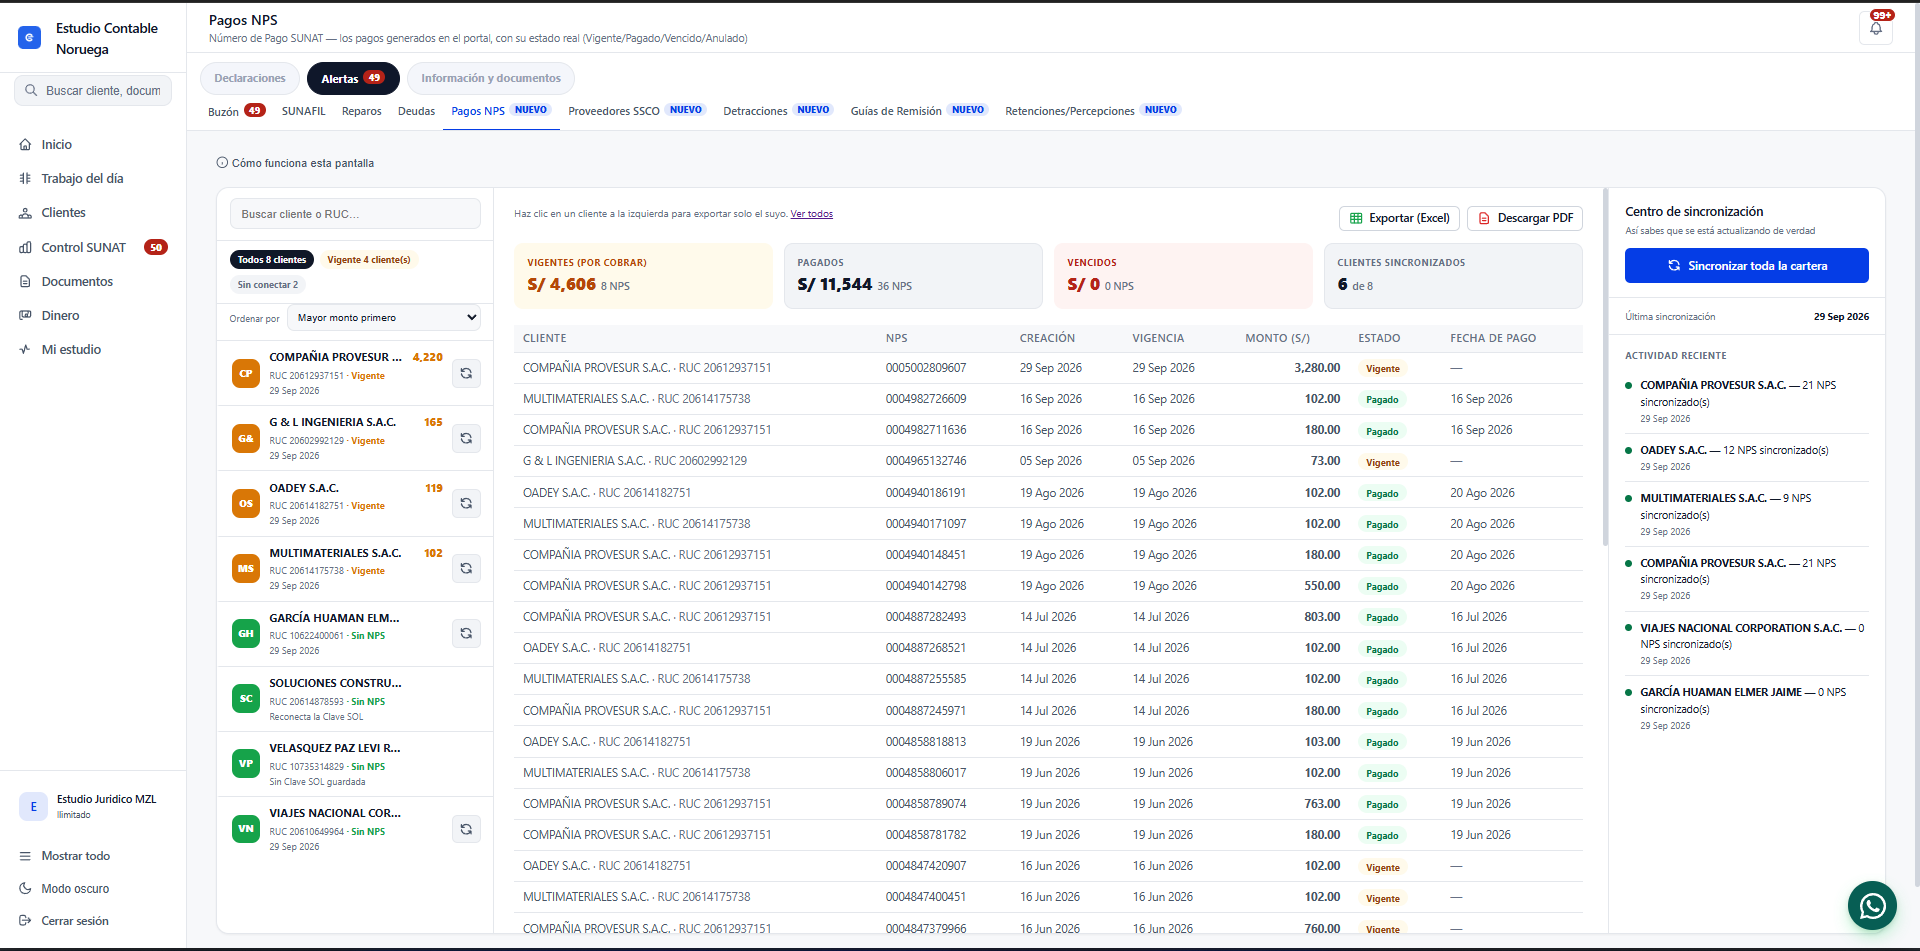Click Sincronizar toda la cartera button

pos(1747,266)
